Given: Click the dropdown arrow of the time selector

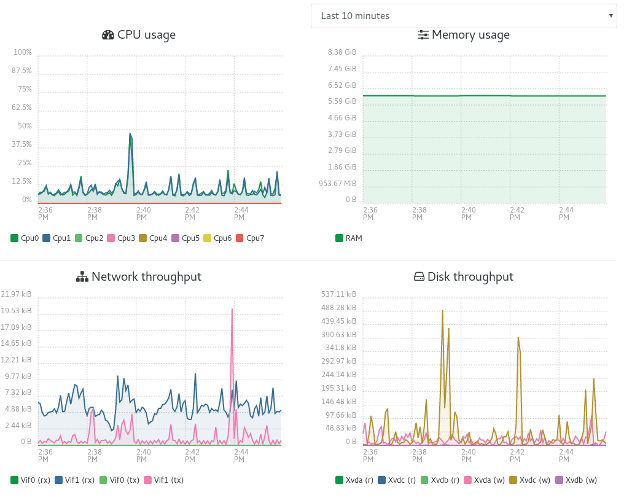Looking at the screenshot, I should click(x=611, y=16).
